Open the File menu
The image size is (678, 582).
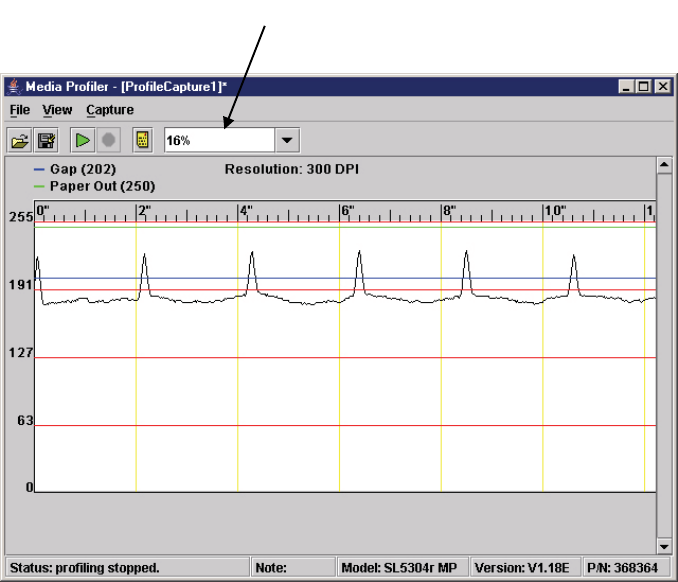[20, 110]
